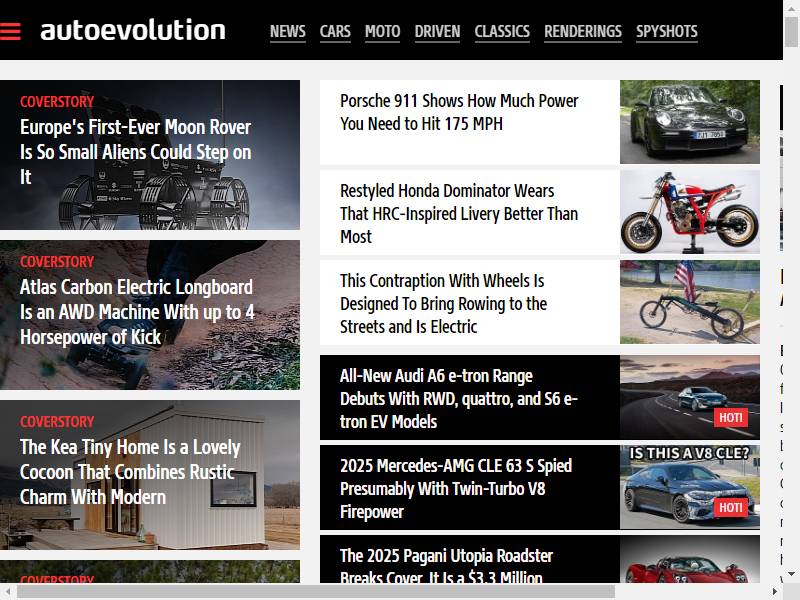Select the SPYSHOTS navigation item
The image size is (800, 600).
click(667, 32)
